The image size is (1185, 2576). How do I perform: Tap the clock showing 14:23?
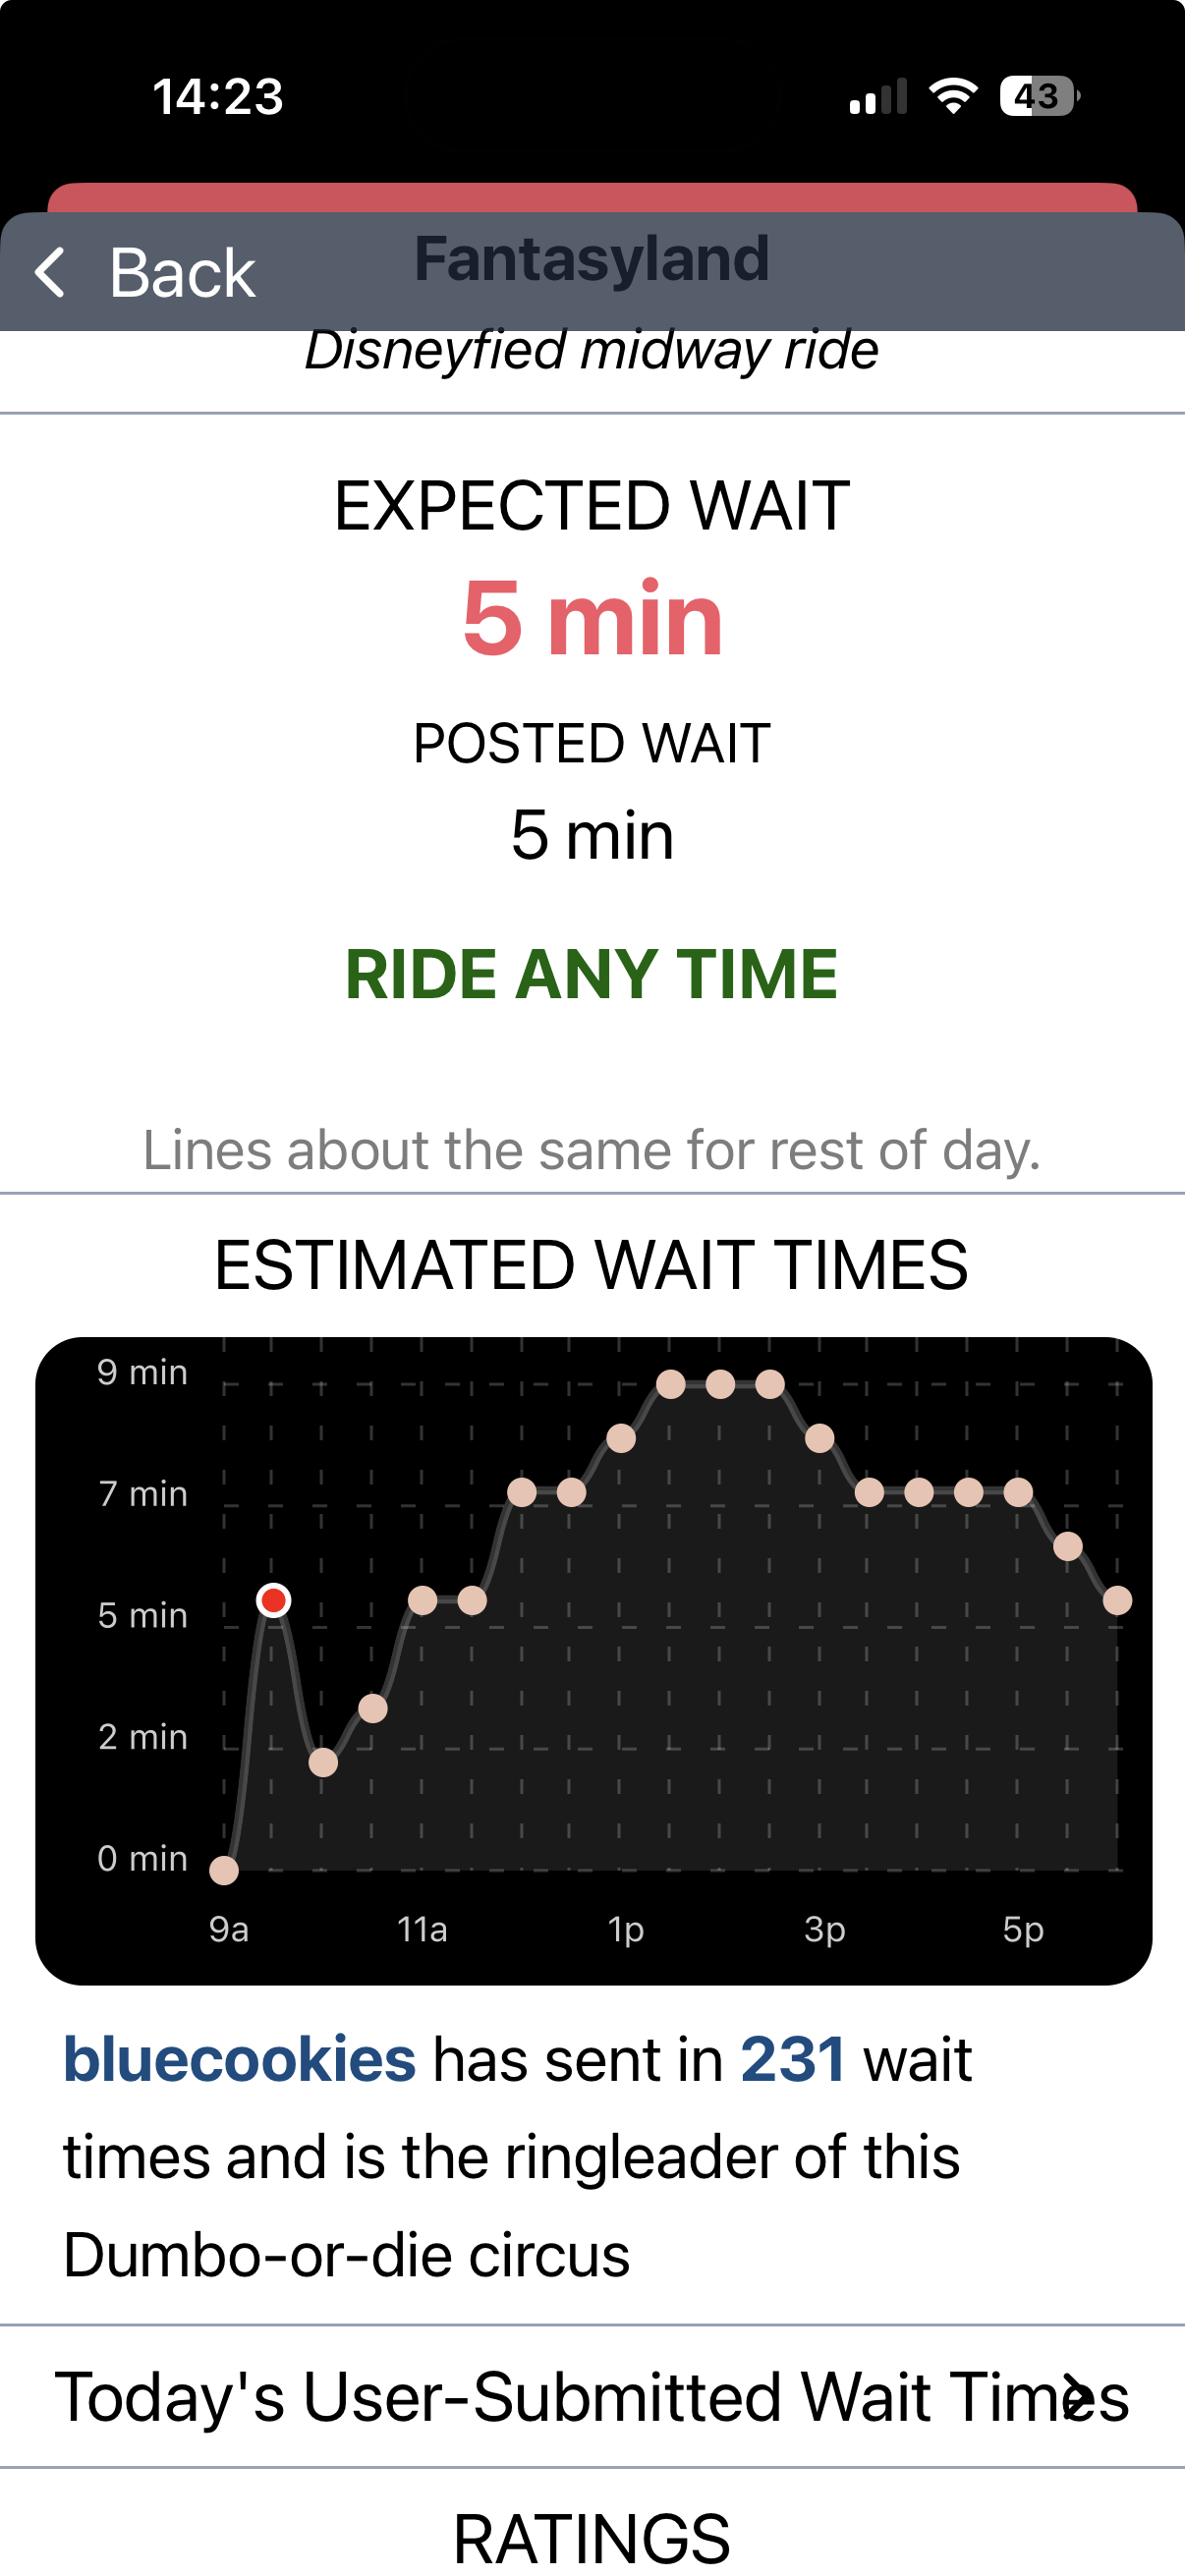coord(218,97)
